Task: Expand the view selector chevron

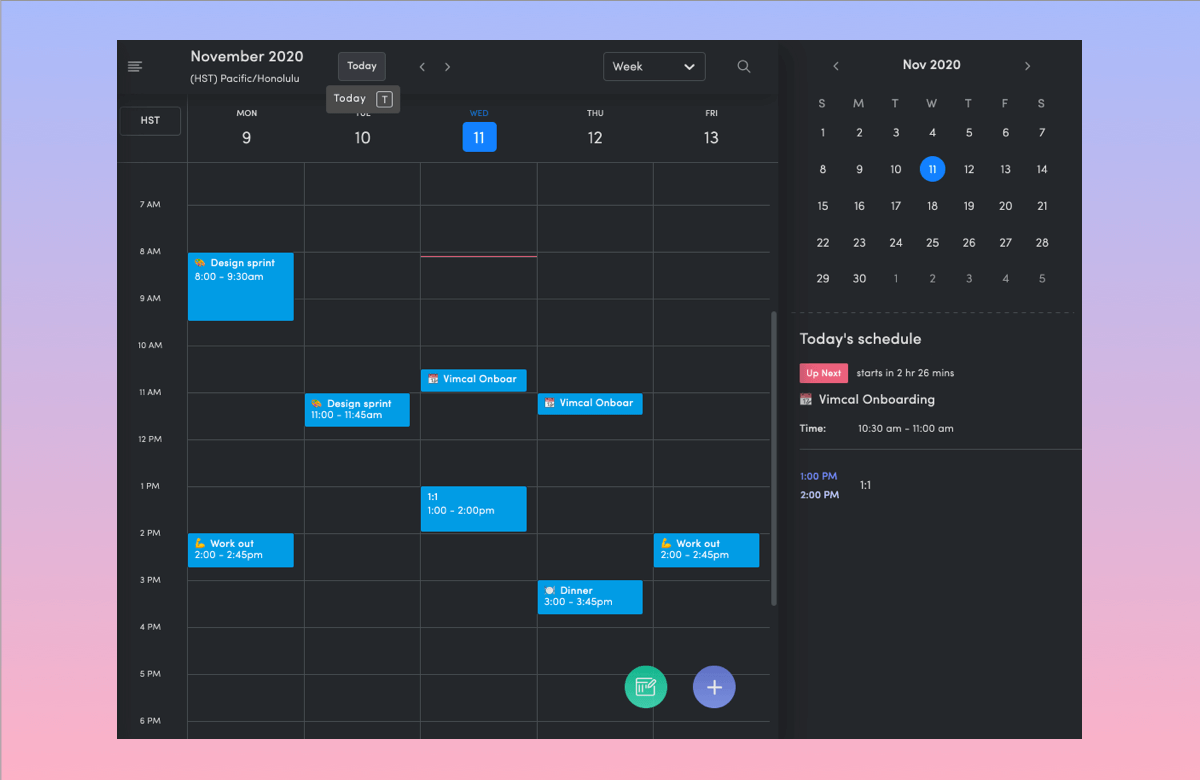Action: pyautogui.click(x=690, y=66)
